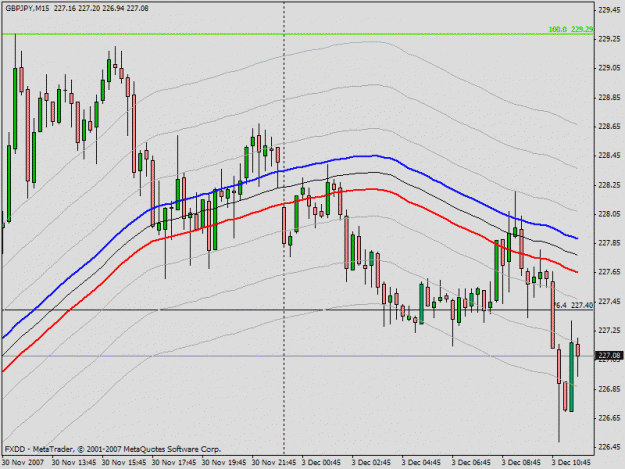Click the 226.65 price scale value
Screen dimensions: 625x469
pyautogui.click(x=609, y=418)
